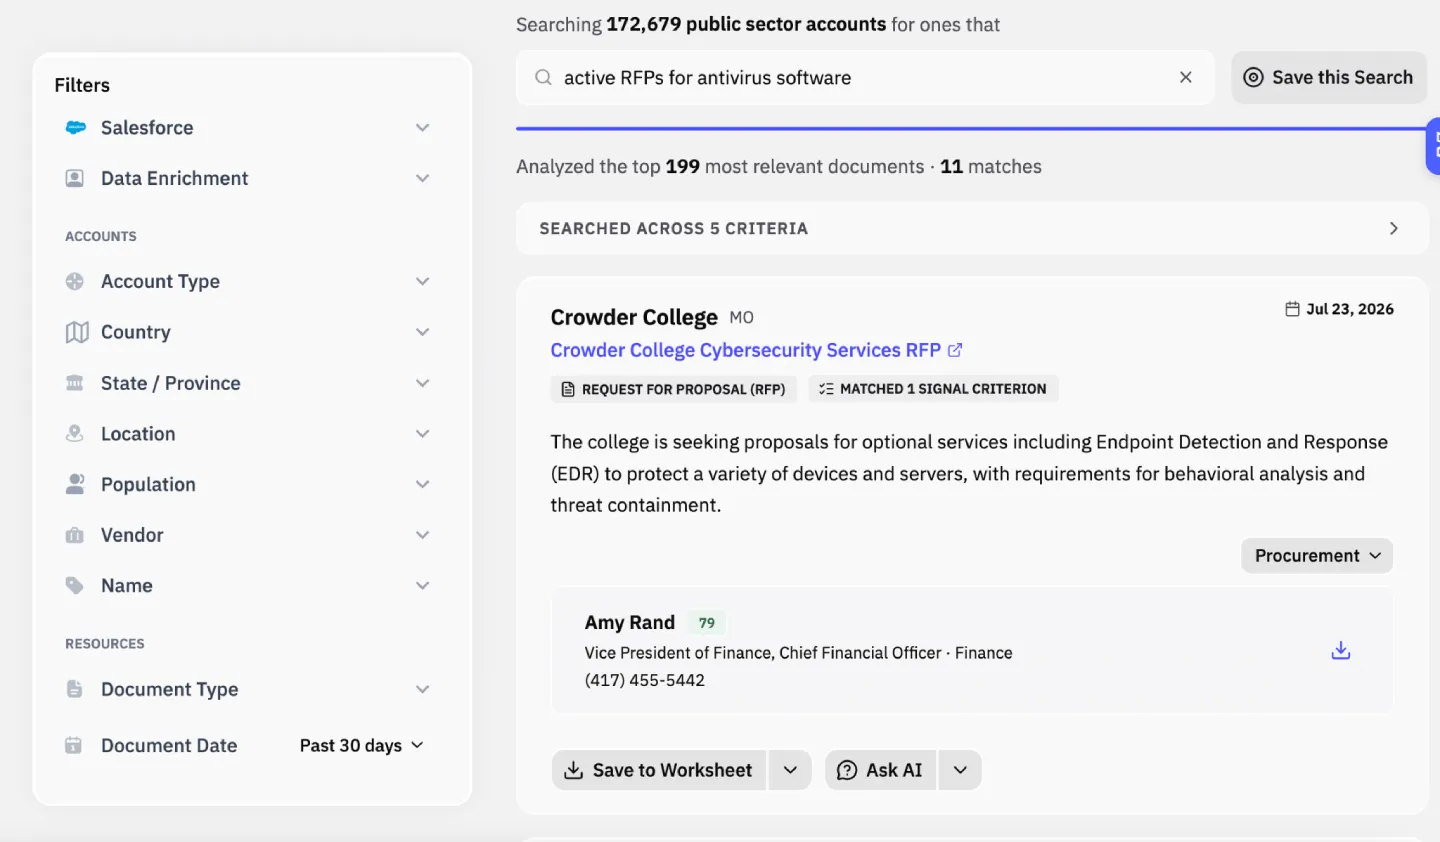Click Save this Search button
Screen dimensions: 1440x842
[x=1329, y=77]
